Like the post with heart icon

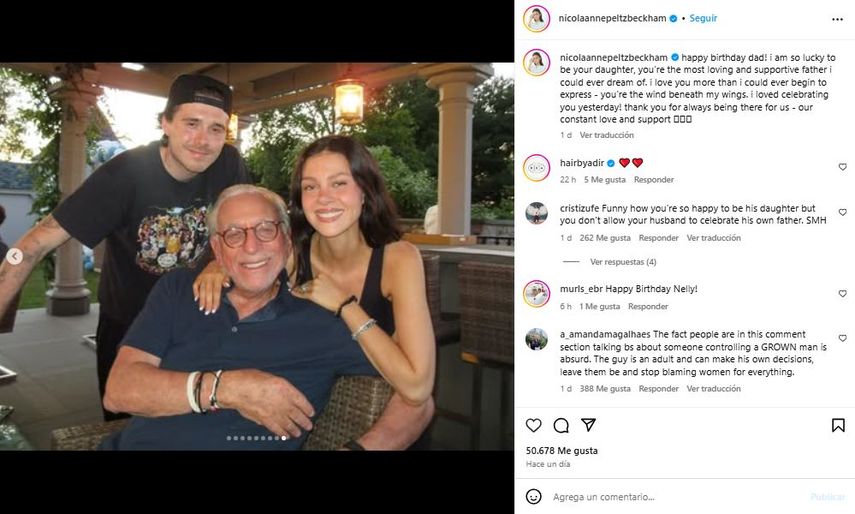[x=533, y=425]
